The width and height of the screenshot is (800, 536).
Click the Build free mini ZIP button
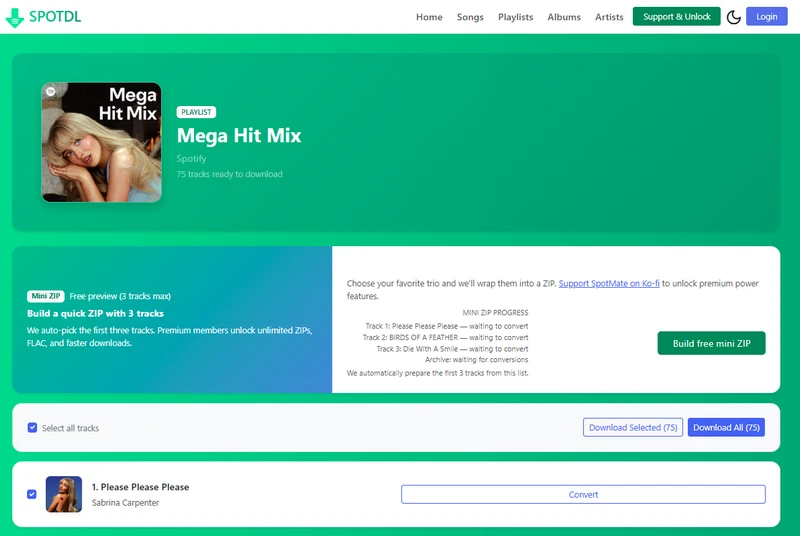(711, 343)
